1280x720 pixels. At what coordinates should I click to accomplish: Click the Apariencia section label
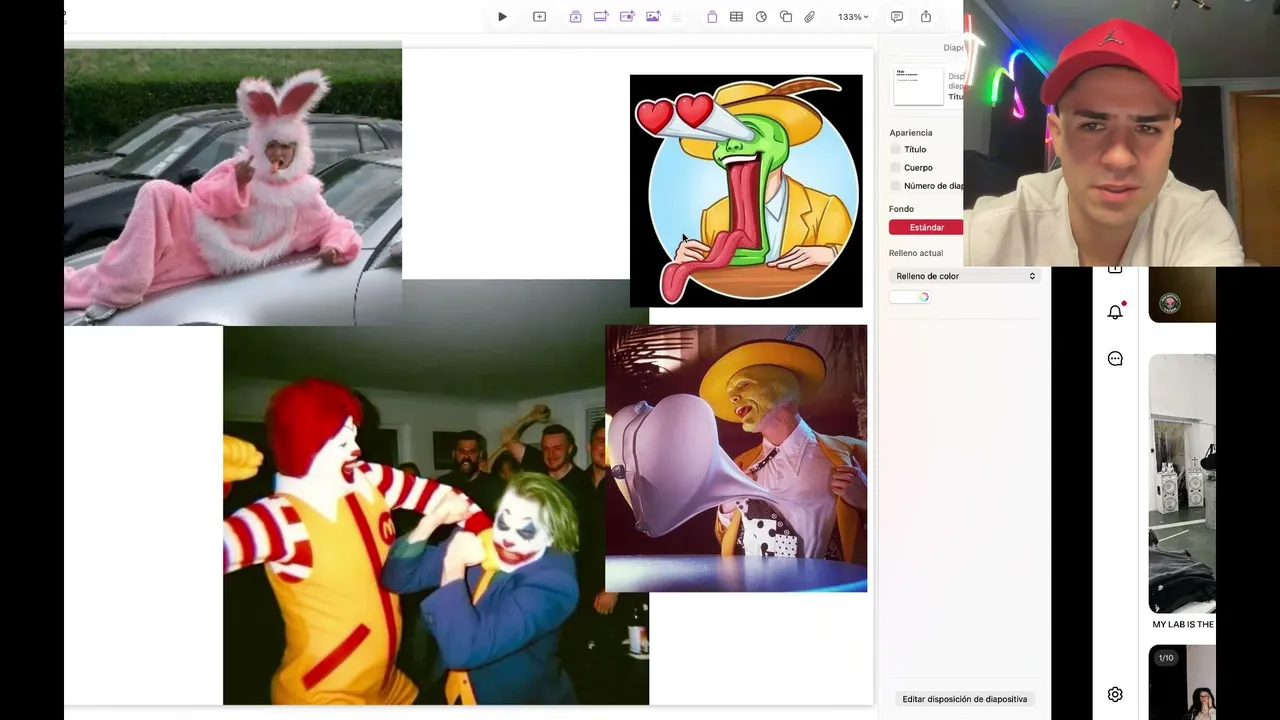tap(911, 132)
